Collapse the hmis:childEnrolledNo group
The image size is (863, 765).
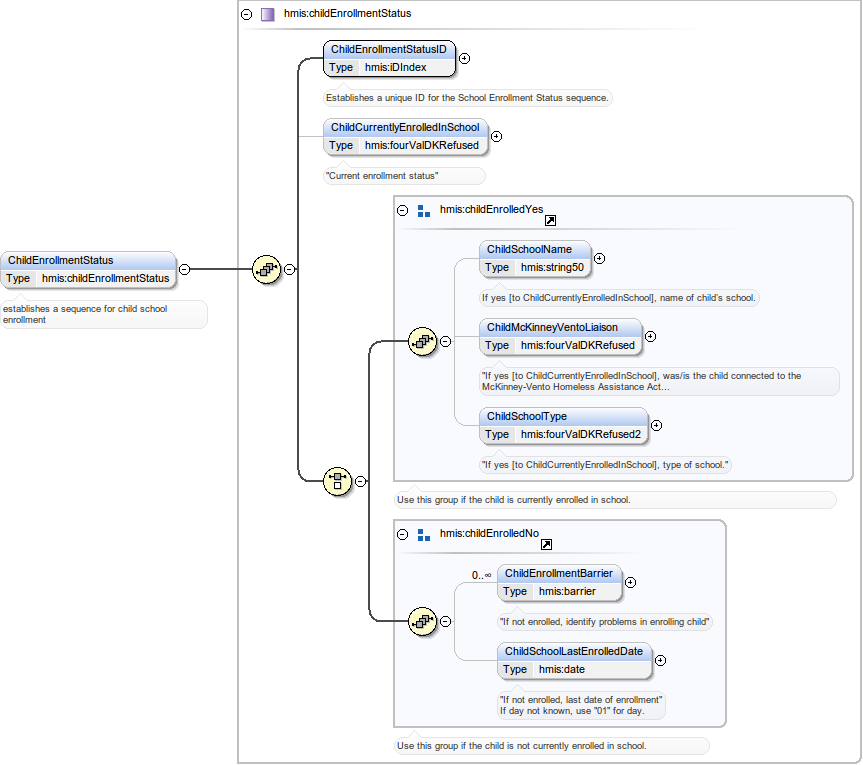pyautogui.click(x=403, y=534)
